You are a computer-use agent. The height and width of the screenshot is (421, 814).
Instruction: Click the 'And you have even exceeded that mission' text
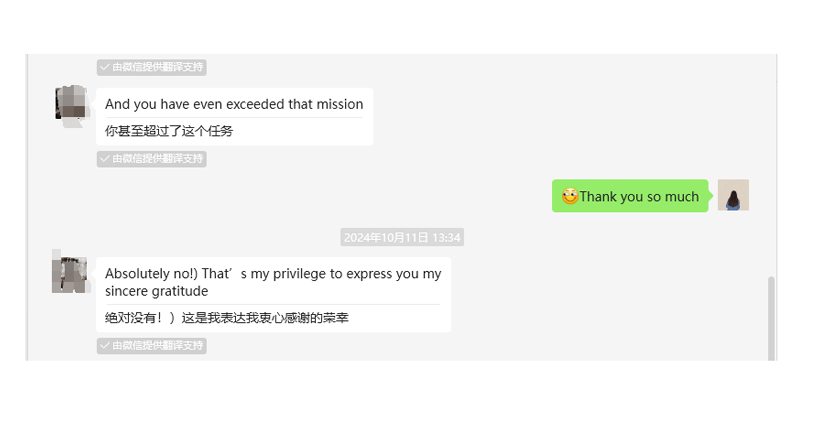point(234,104)
